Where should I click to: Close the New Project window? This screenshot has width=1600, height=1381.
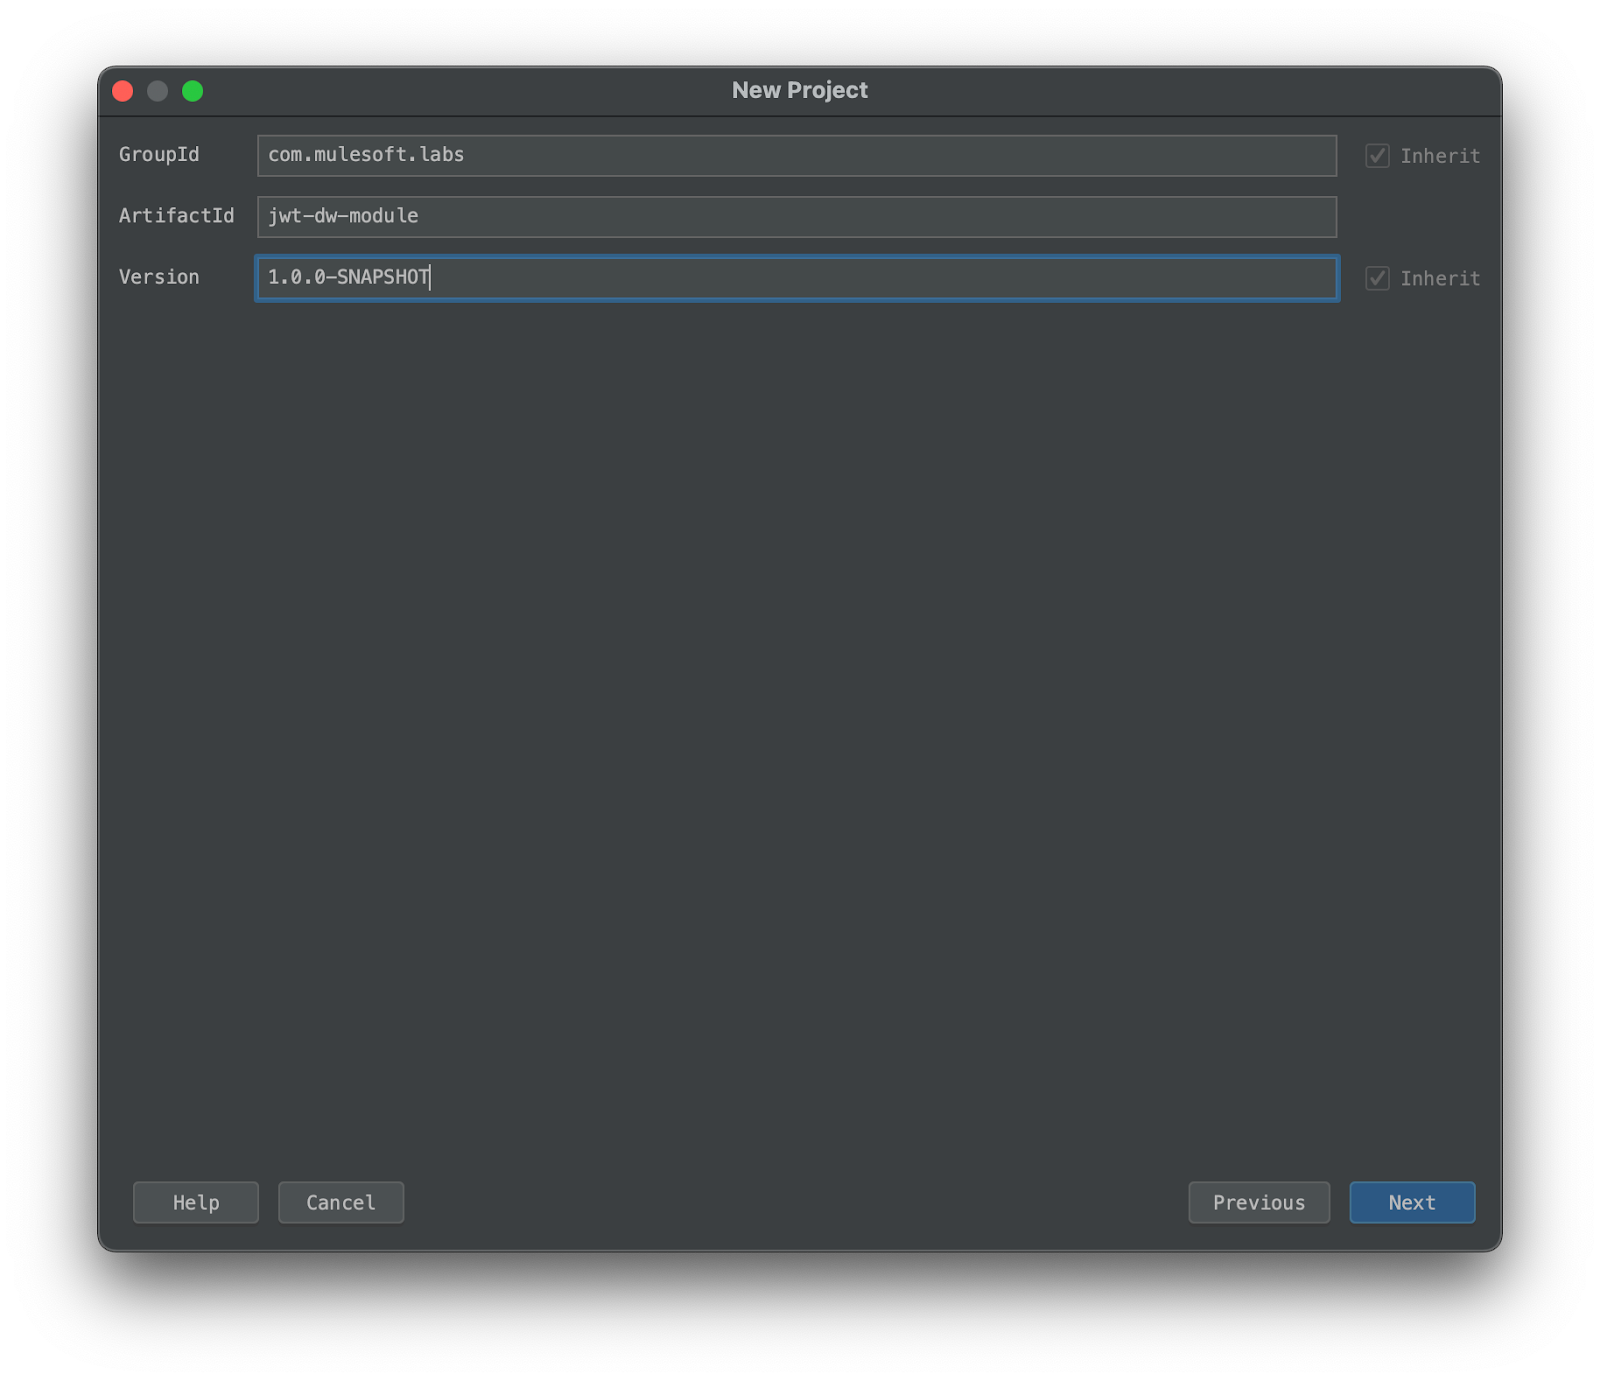(x=122, y=90)
